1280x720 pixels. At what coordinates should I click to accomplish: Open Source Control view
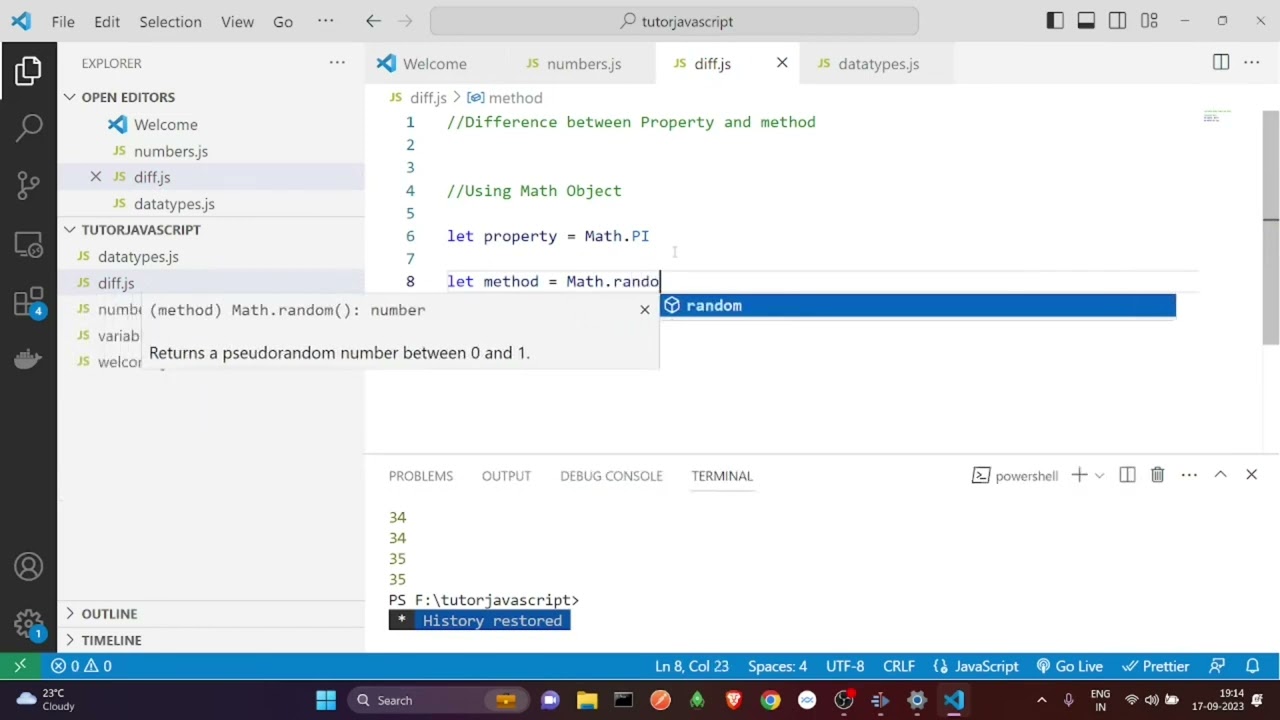pos(28,185)
